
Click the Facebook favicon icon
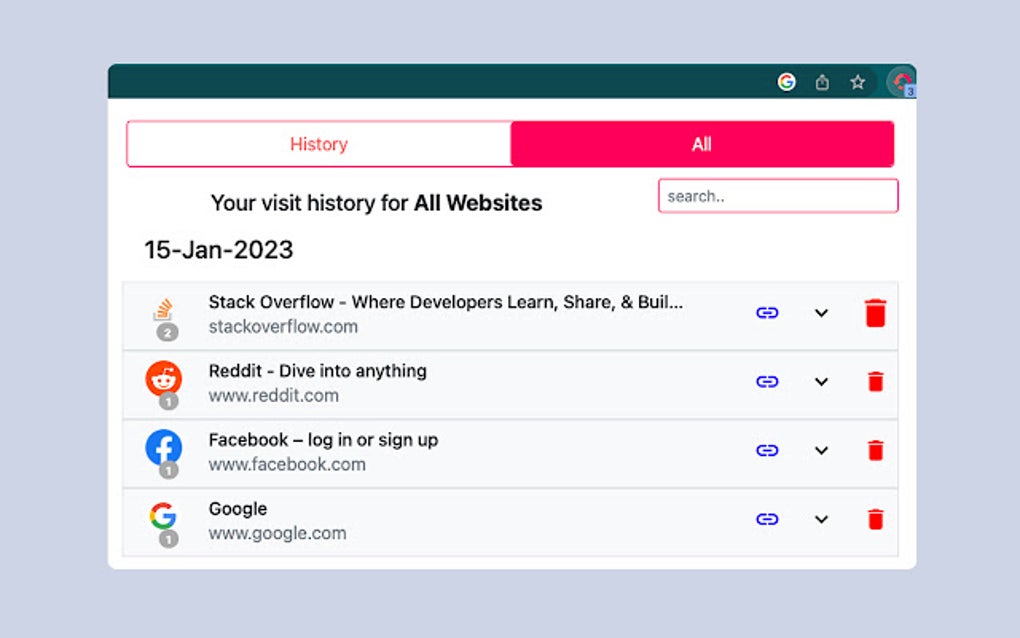(163, 447)
